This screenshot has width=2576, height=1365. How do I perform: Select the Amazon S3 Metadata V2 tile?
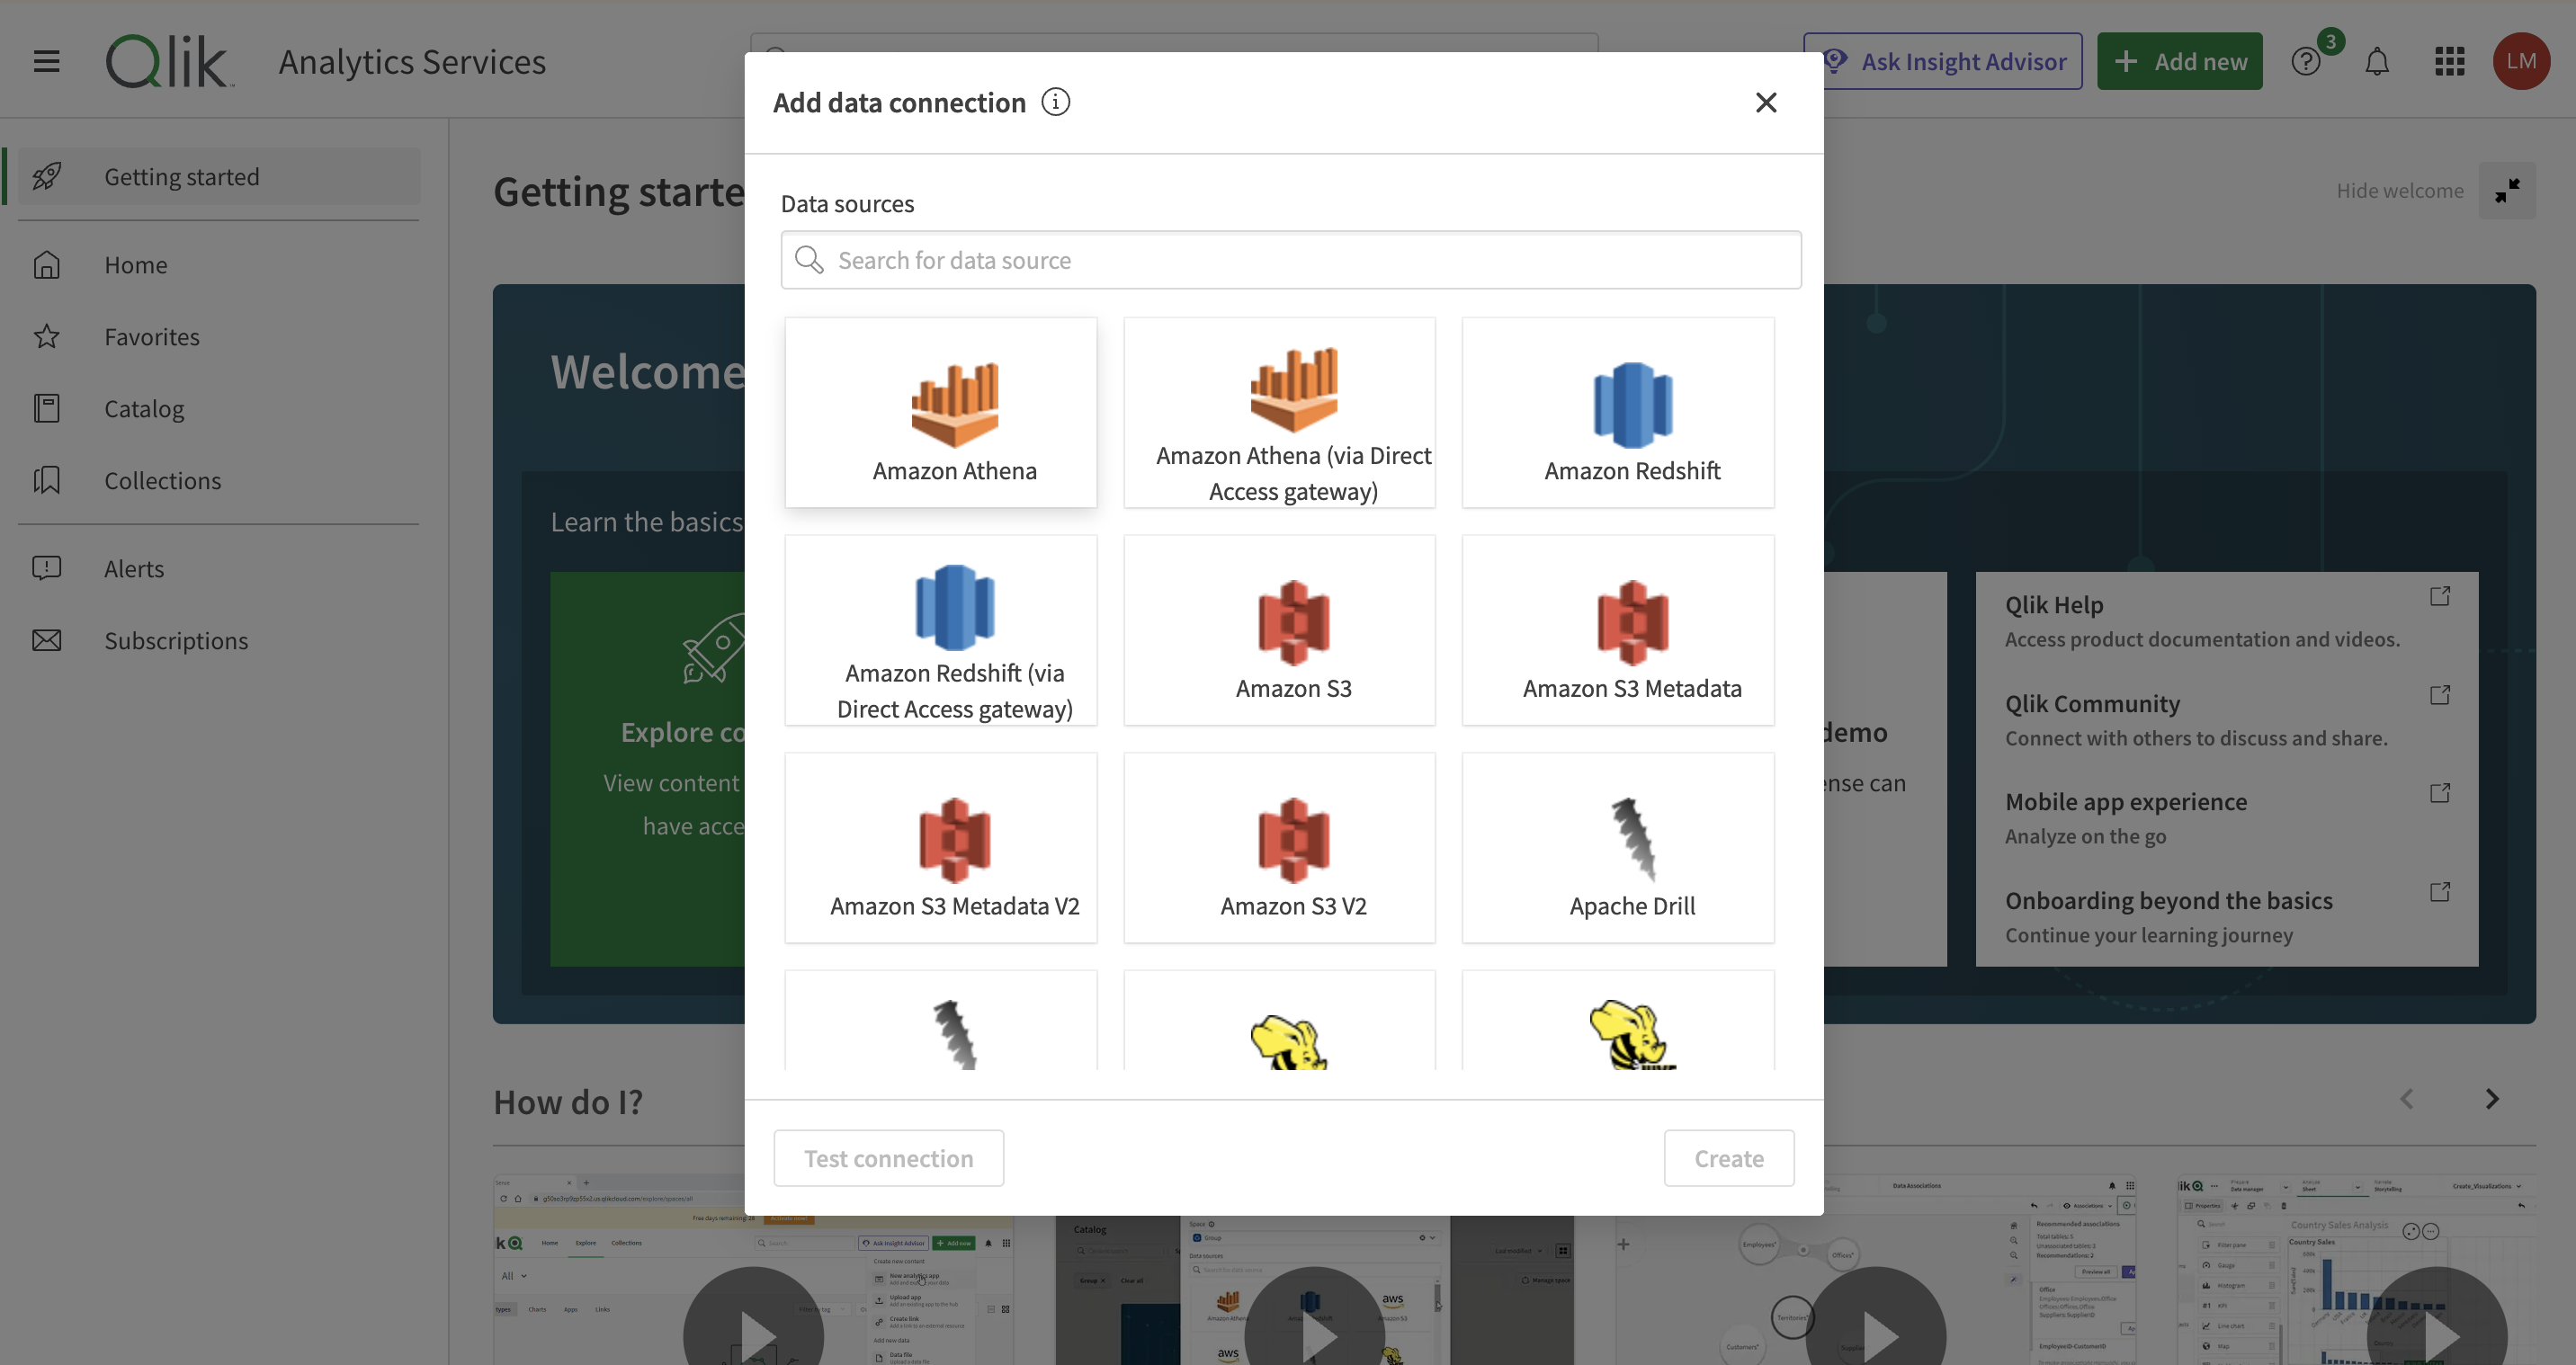click(x=941, y=848)
